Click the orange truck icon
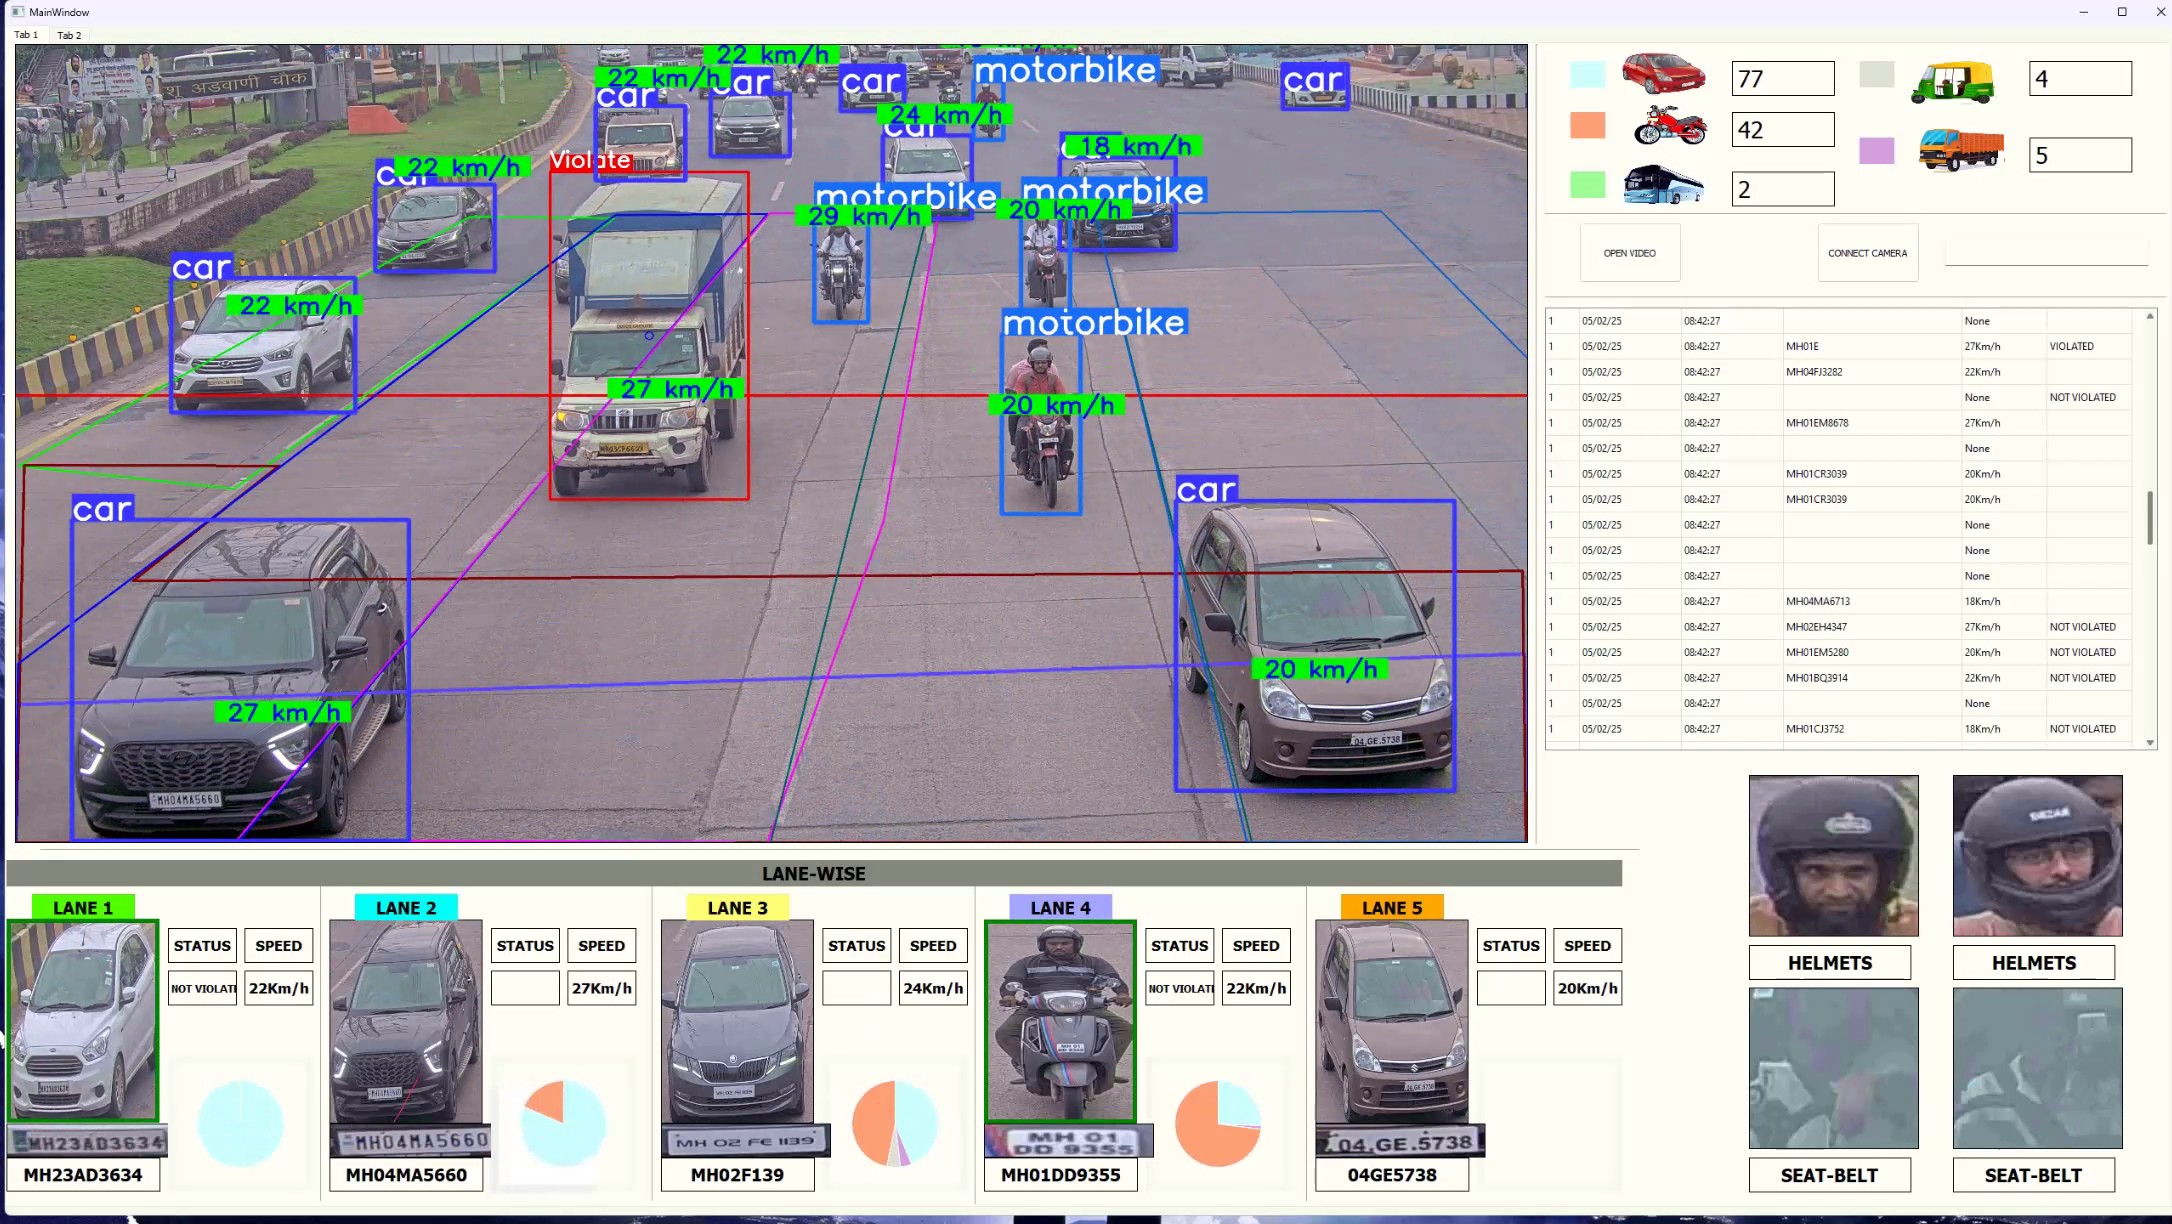Screen dimensions: 2172x1224 pyautogui.click(x=1961, y=150)
